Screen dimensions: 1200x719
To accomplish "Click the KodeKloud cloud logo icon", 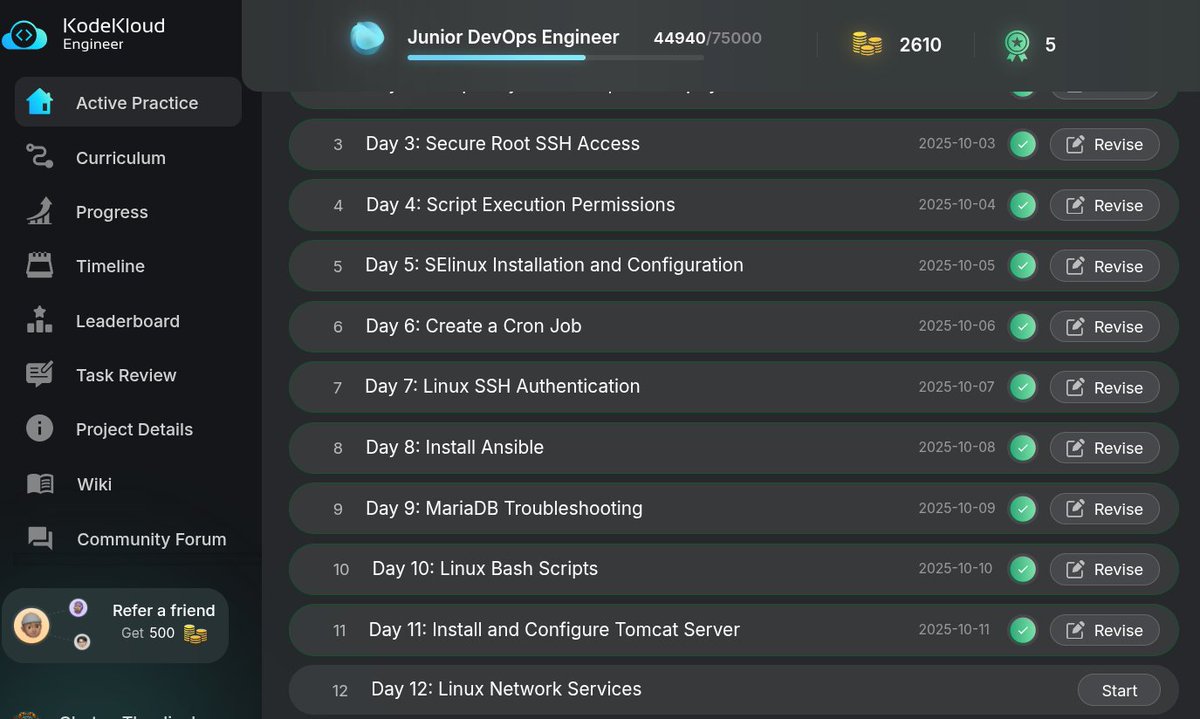I will coord(25,35).
